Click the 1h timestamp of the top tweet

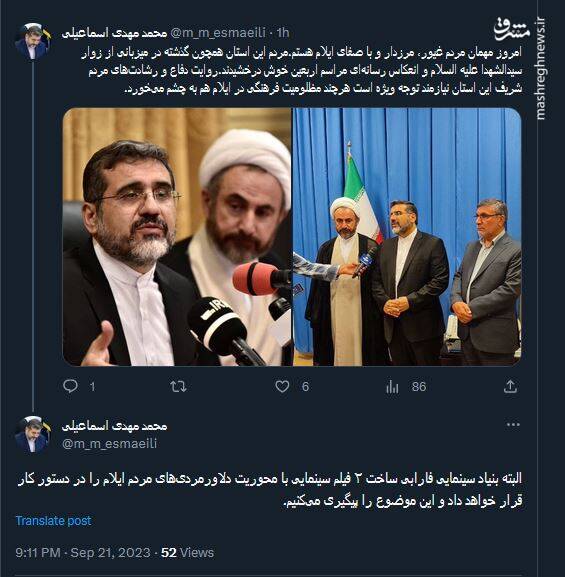tap(283, 33)
